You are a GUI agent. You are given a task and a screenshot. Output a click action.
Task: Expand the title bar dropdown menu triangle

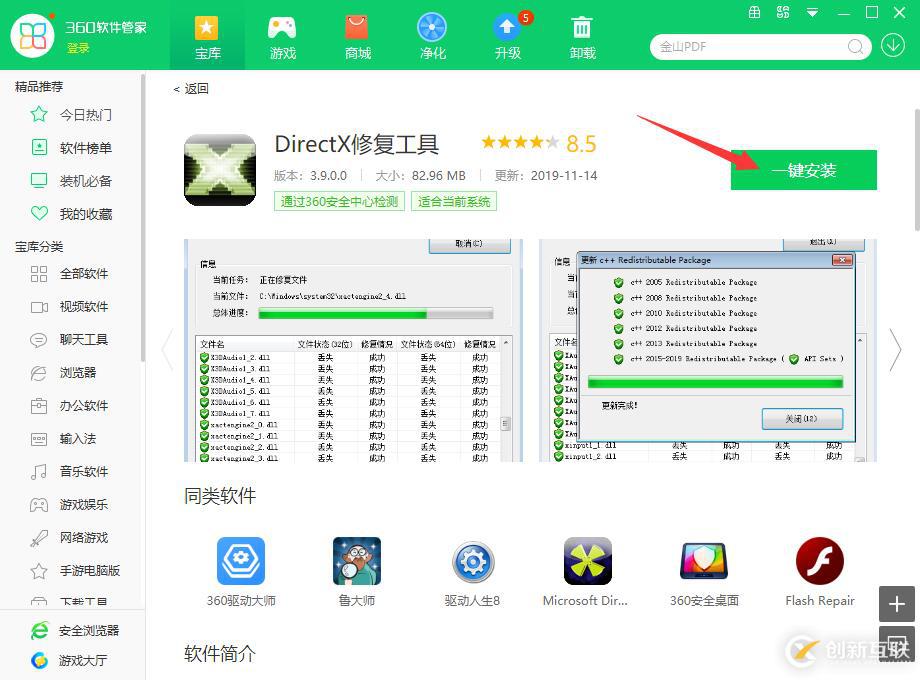coord(812,12)
